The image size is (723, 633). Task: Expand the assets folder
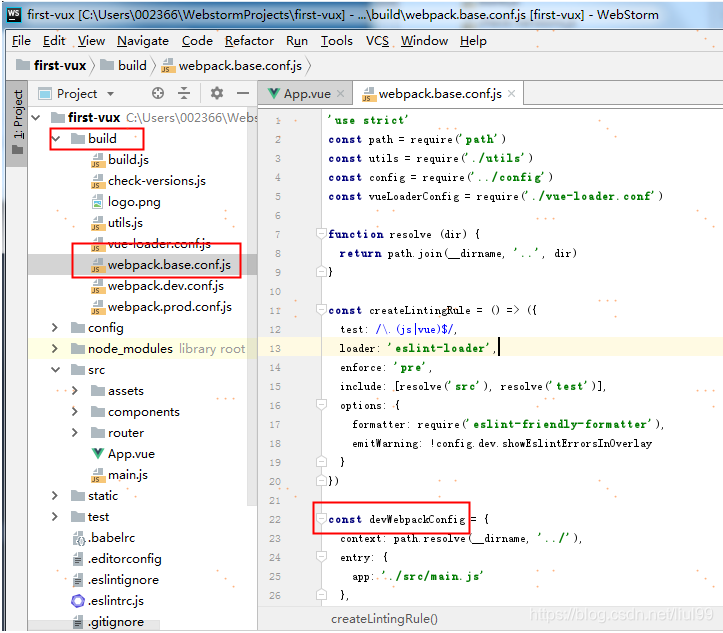pos(75,390)
